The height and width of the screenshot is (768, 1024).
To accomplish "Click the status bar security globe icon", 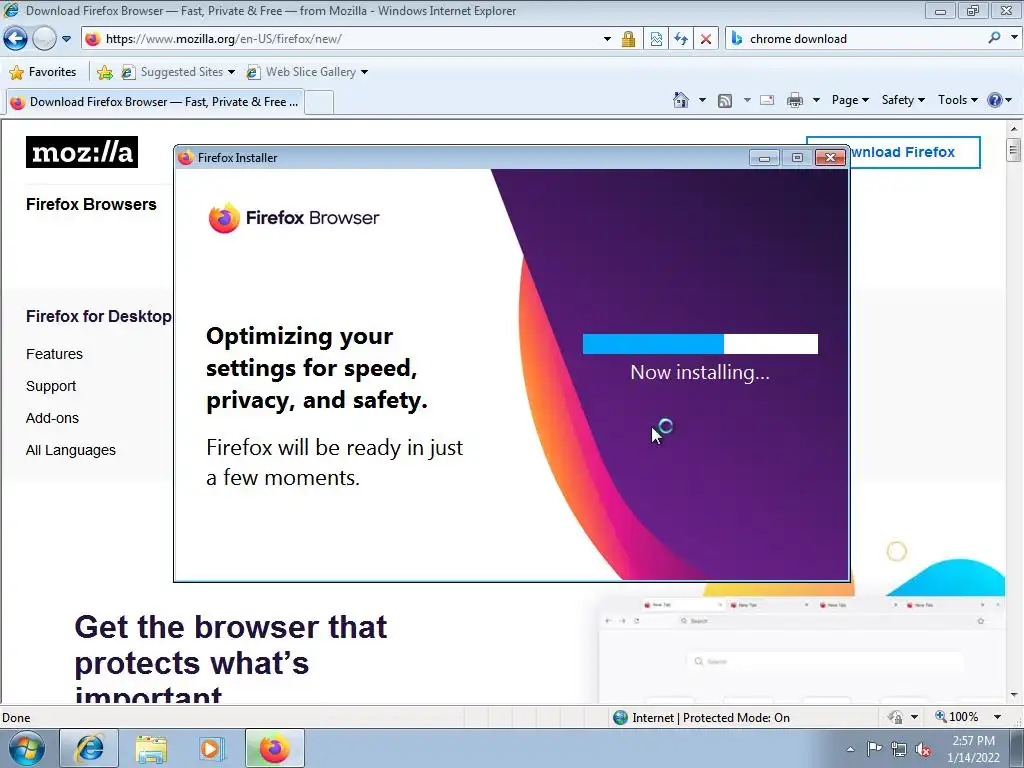I will (x=620, y=718).
